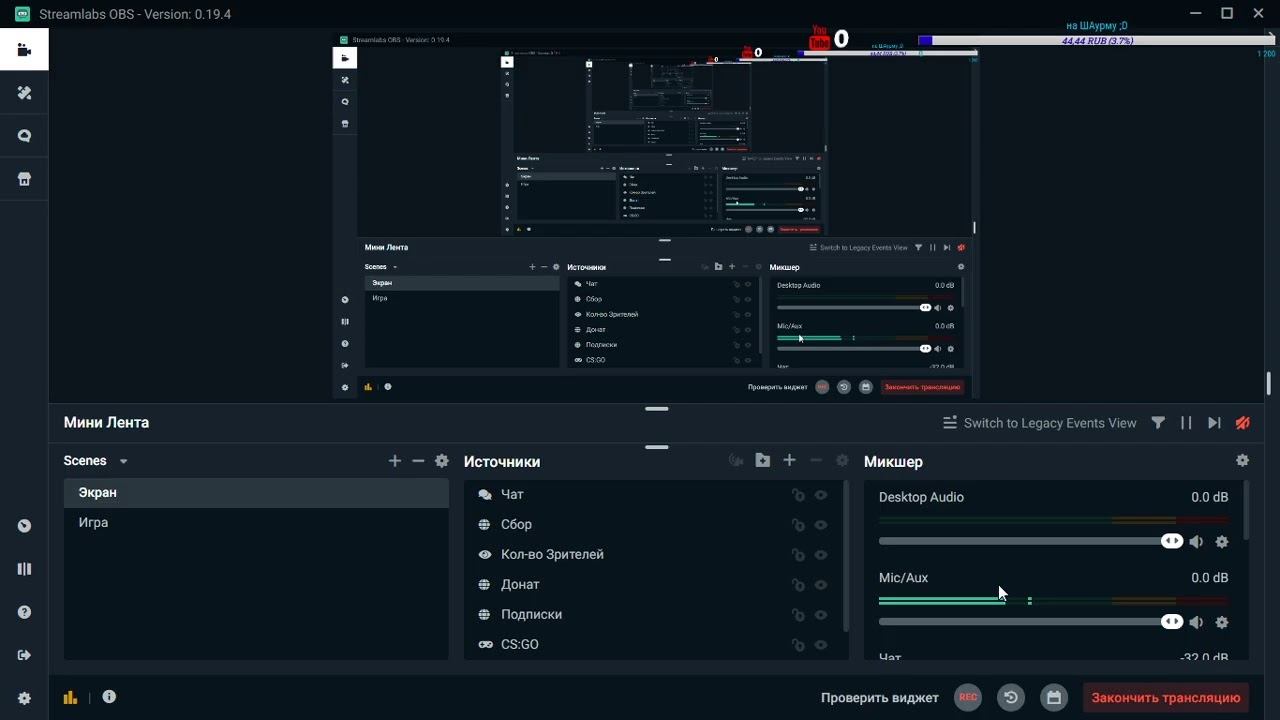This screenshot has height=720, width=1280.
Task: Open source properties gear in Источники
Action: click(842, 460)
